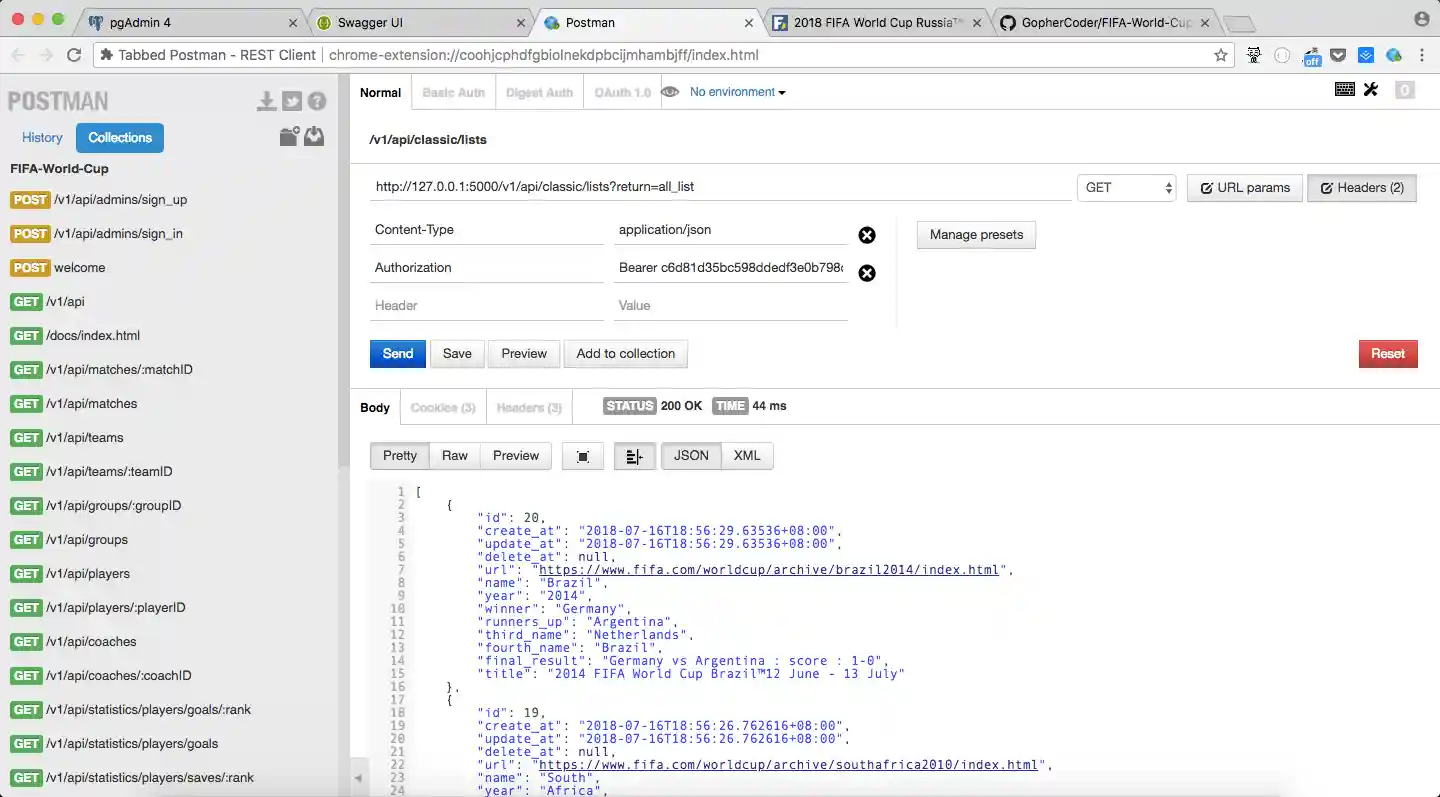
Task: Remove the Content-Type header entry
Action: pyautogui.click(x=867, y=235)
